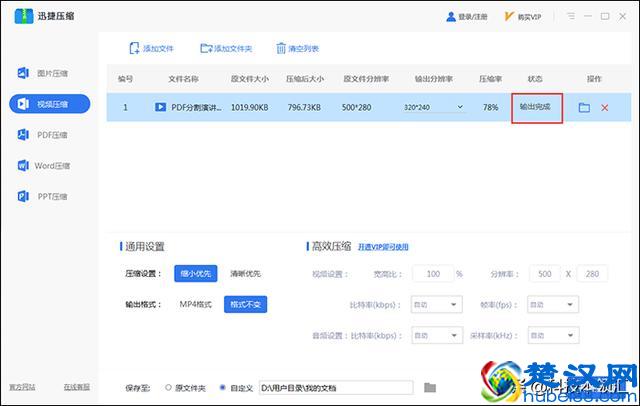Click the 500*280 original resolution cell
The width and height of the screenshot is (640, 406).
click(x=356, y=108)
